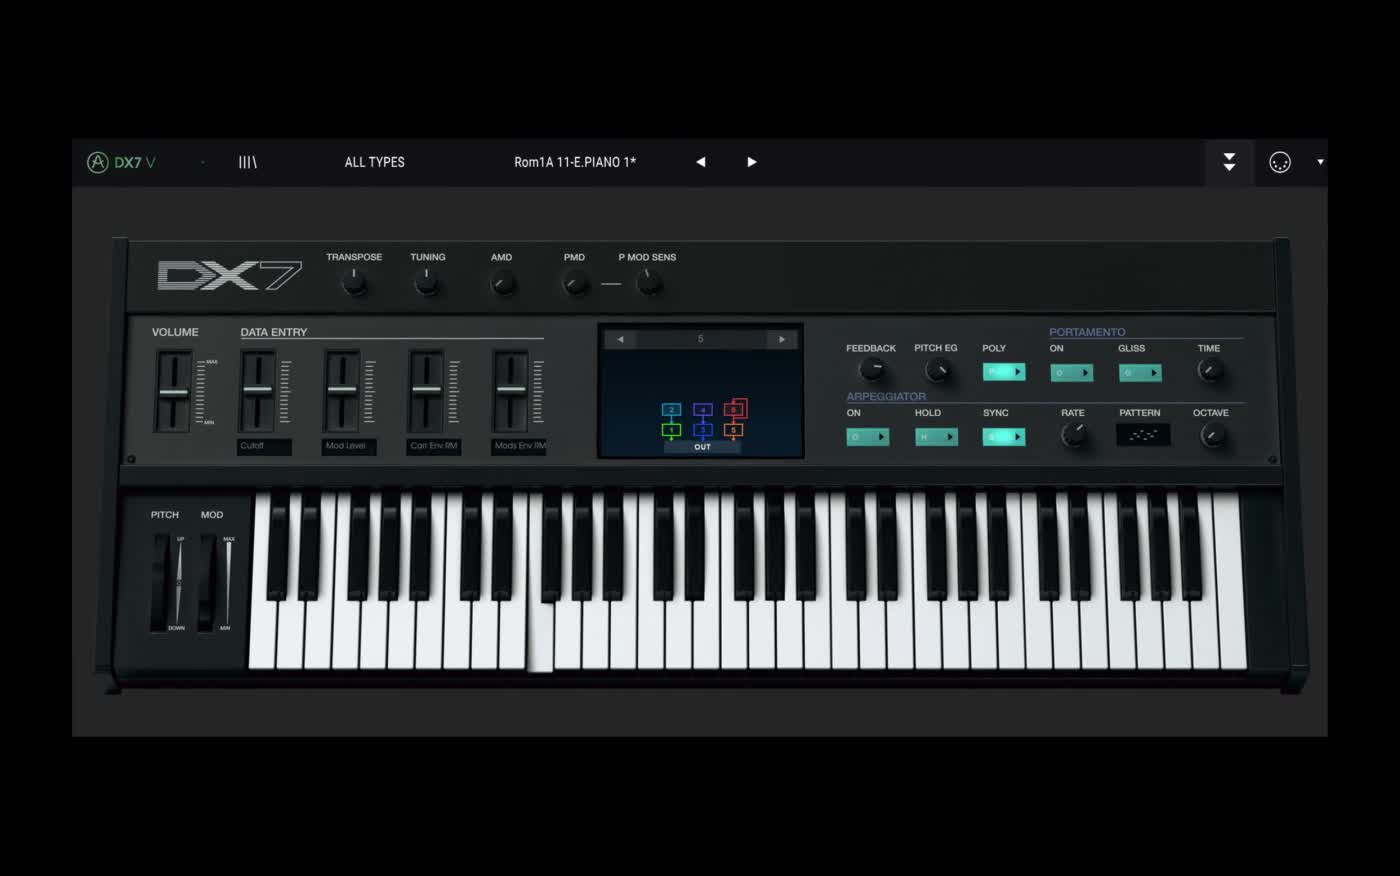The image size is (1400, 876).
Task: Click the advanced panel double-arrow icon
Action: [1229, 162]
